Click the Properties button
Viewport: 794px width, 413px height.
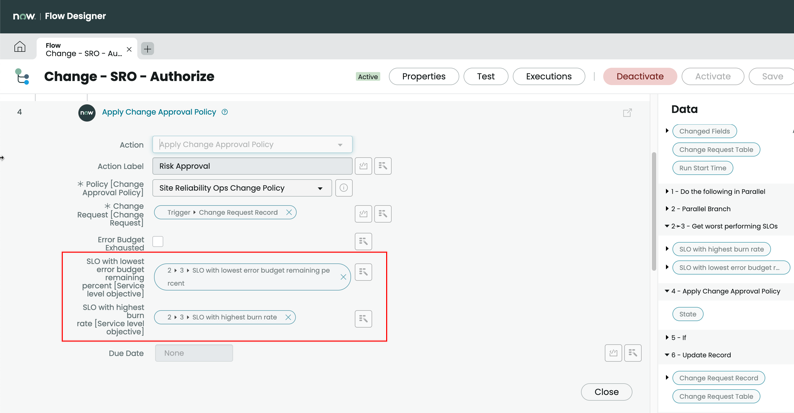(424, 76)
